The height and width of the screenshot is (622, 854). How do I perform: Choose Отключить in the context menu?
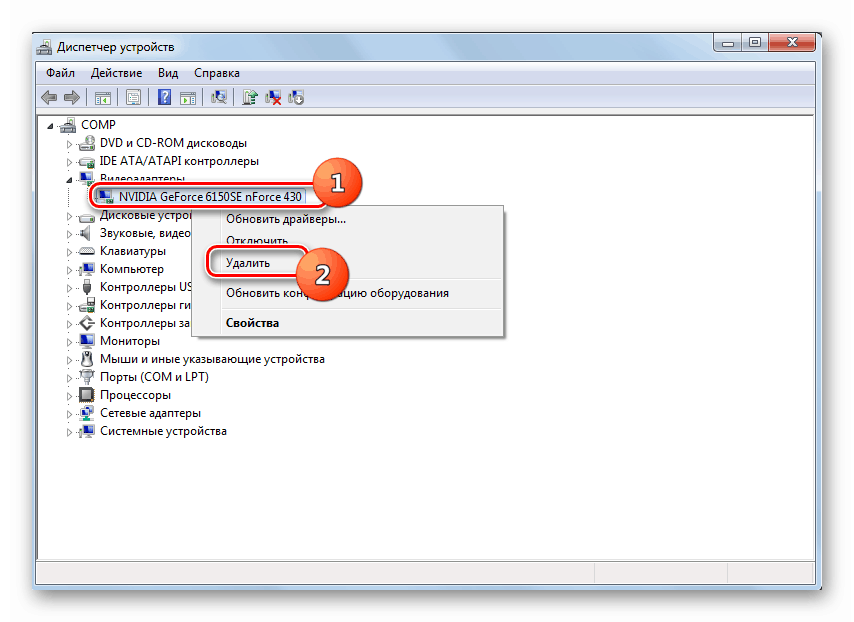347,240
